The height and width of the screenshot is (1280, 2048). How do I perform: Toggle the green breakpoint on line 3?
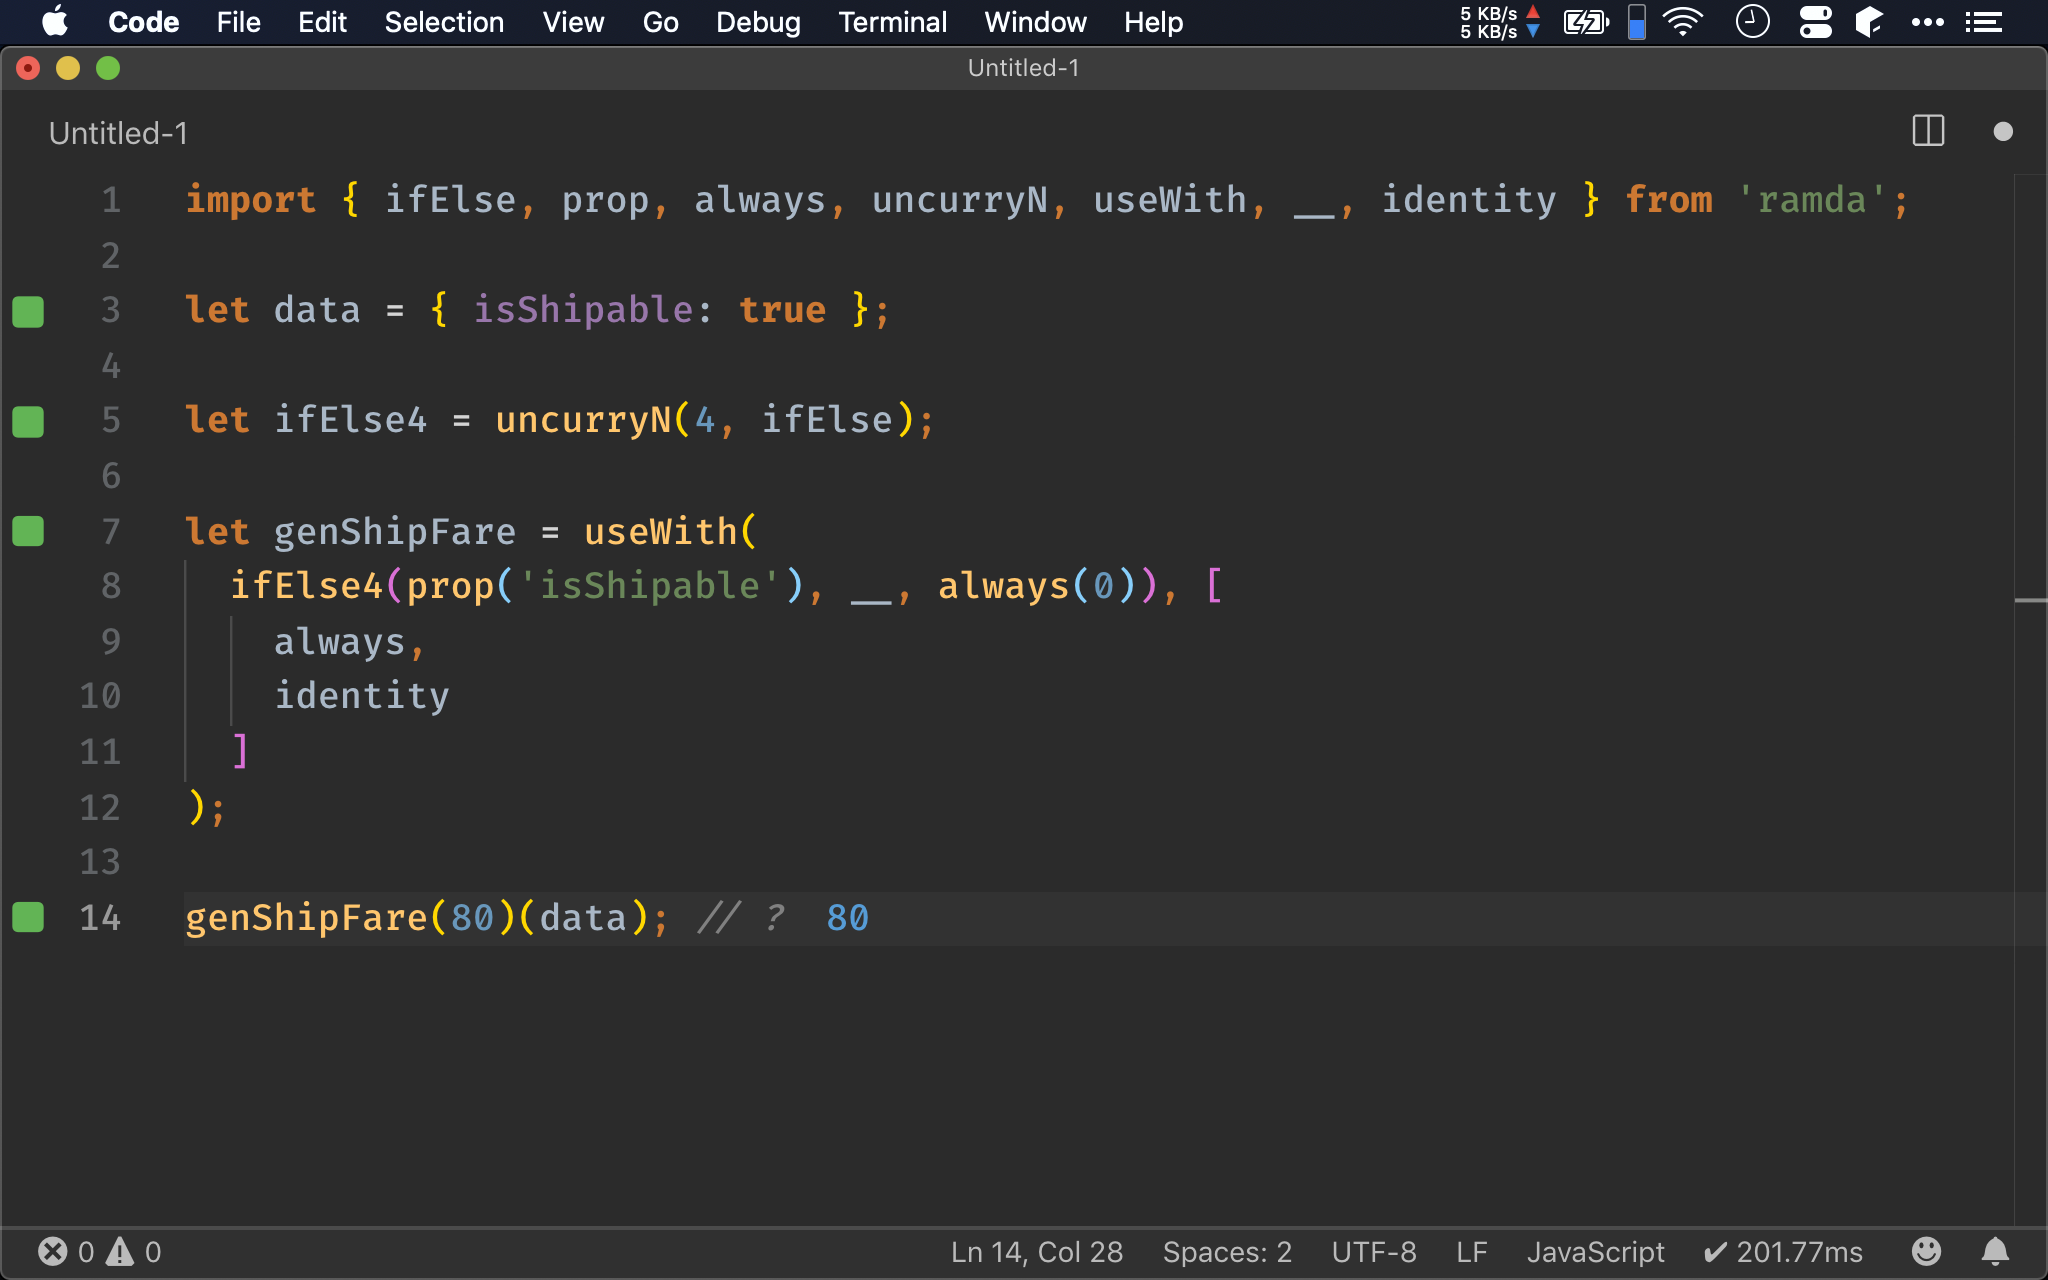(x=28, y=310)
